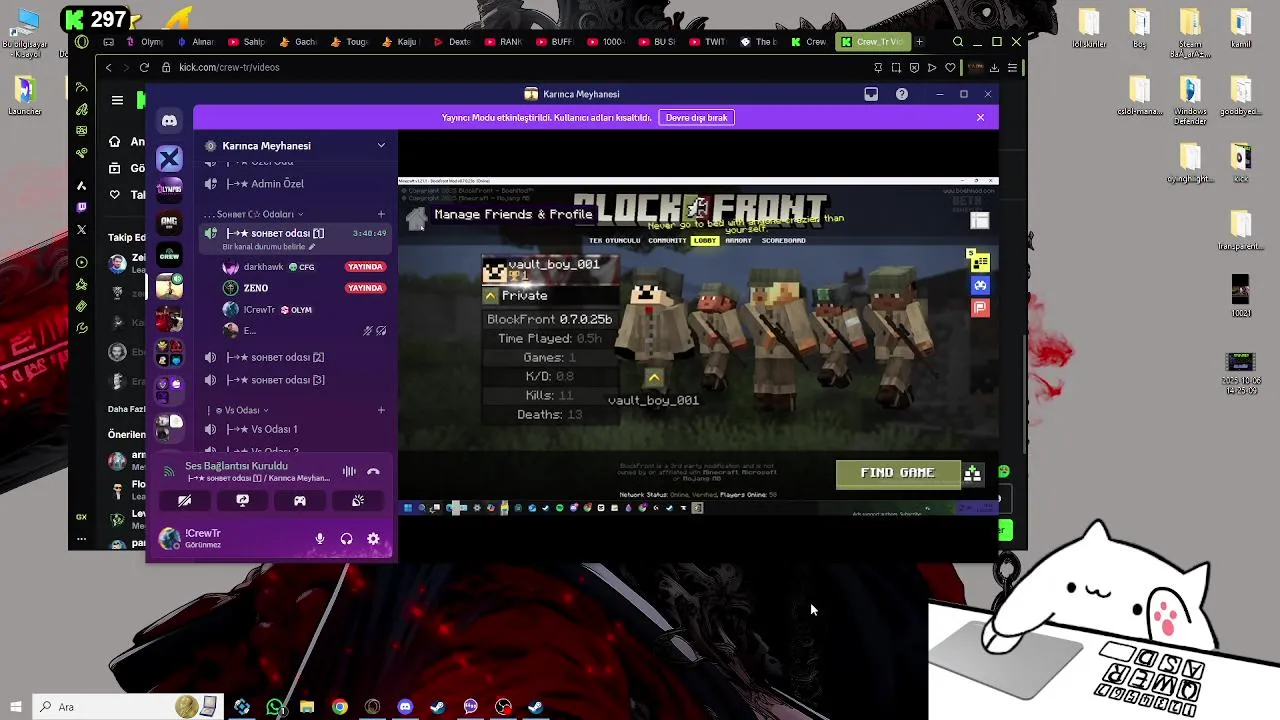
Task: Open a new browser tab
Action: [919, 42]
